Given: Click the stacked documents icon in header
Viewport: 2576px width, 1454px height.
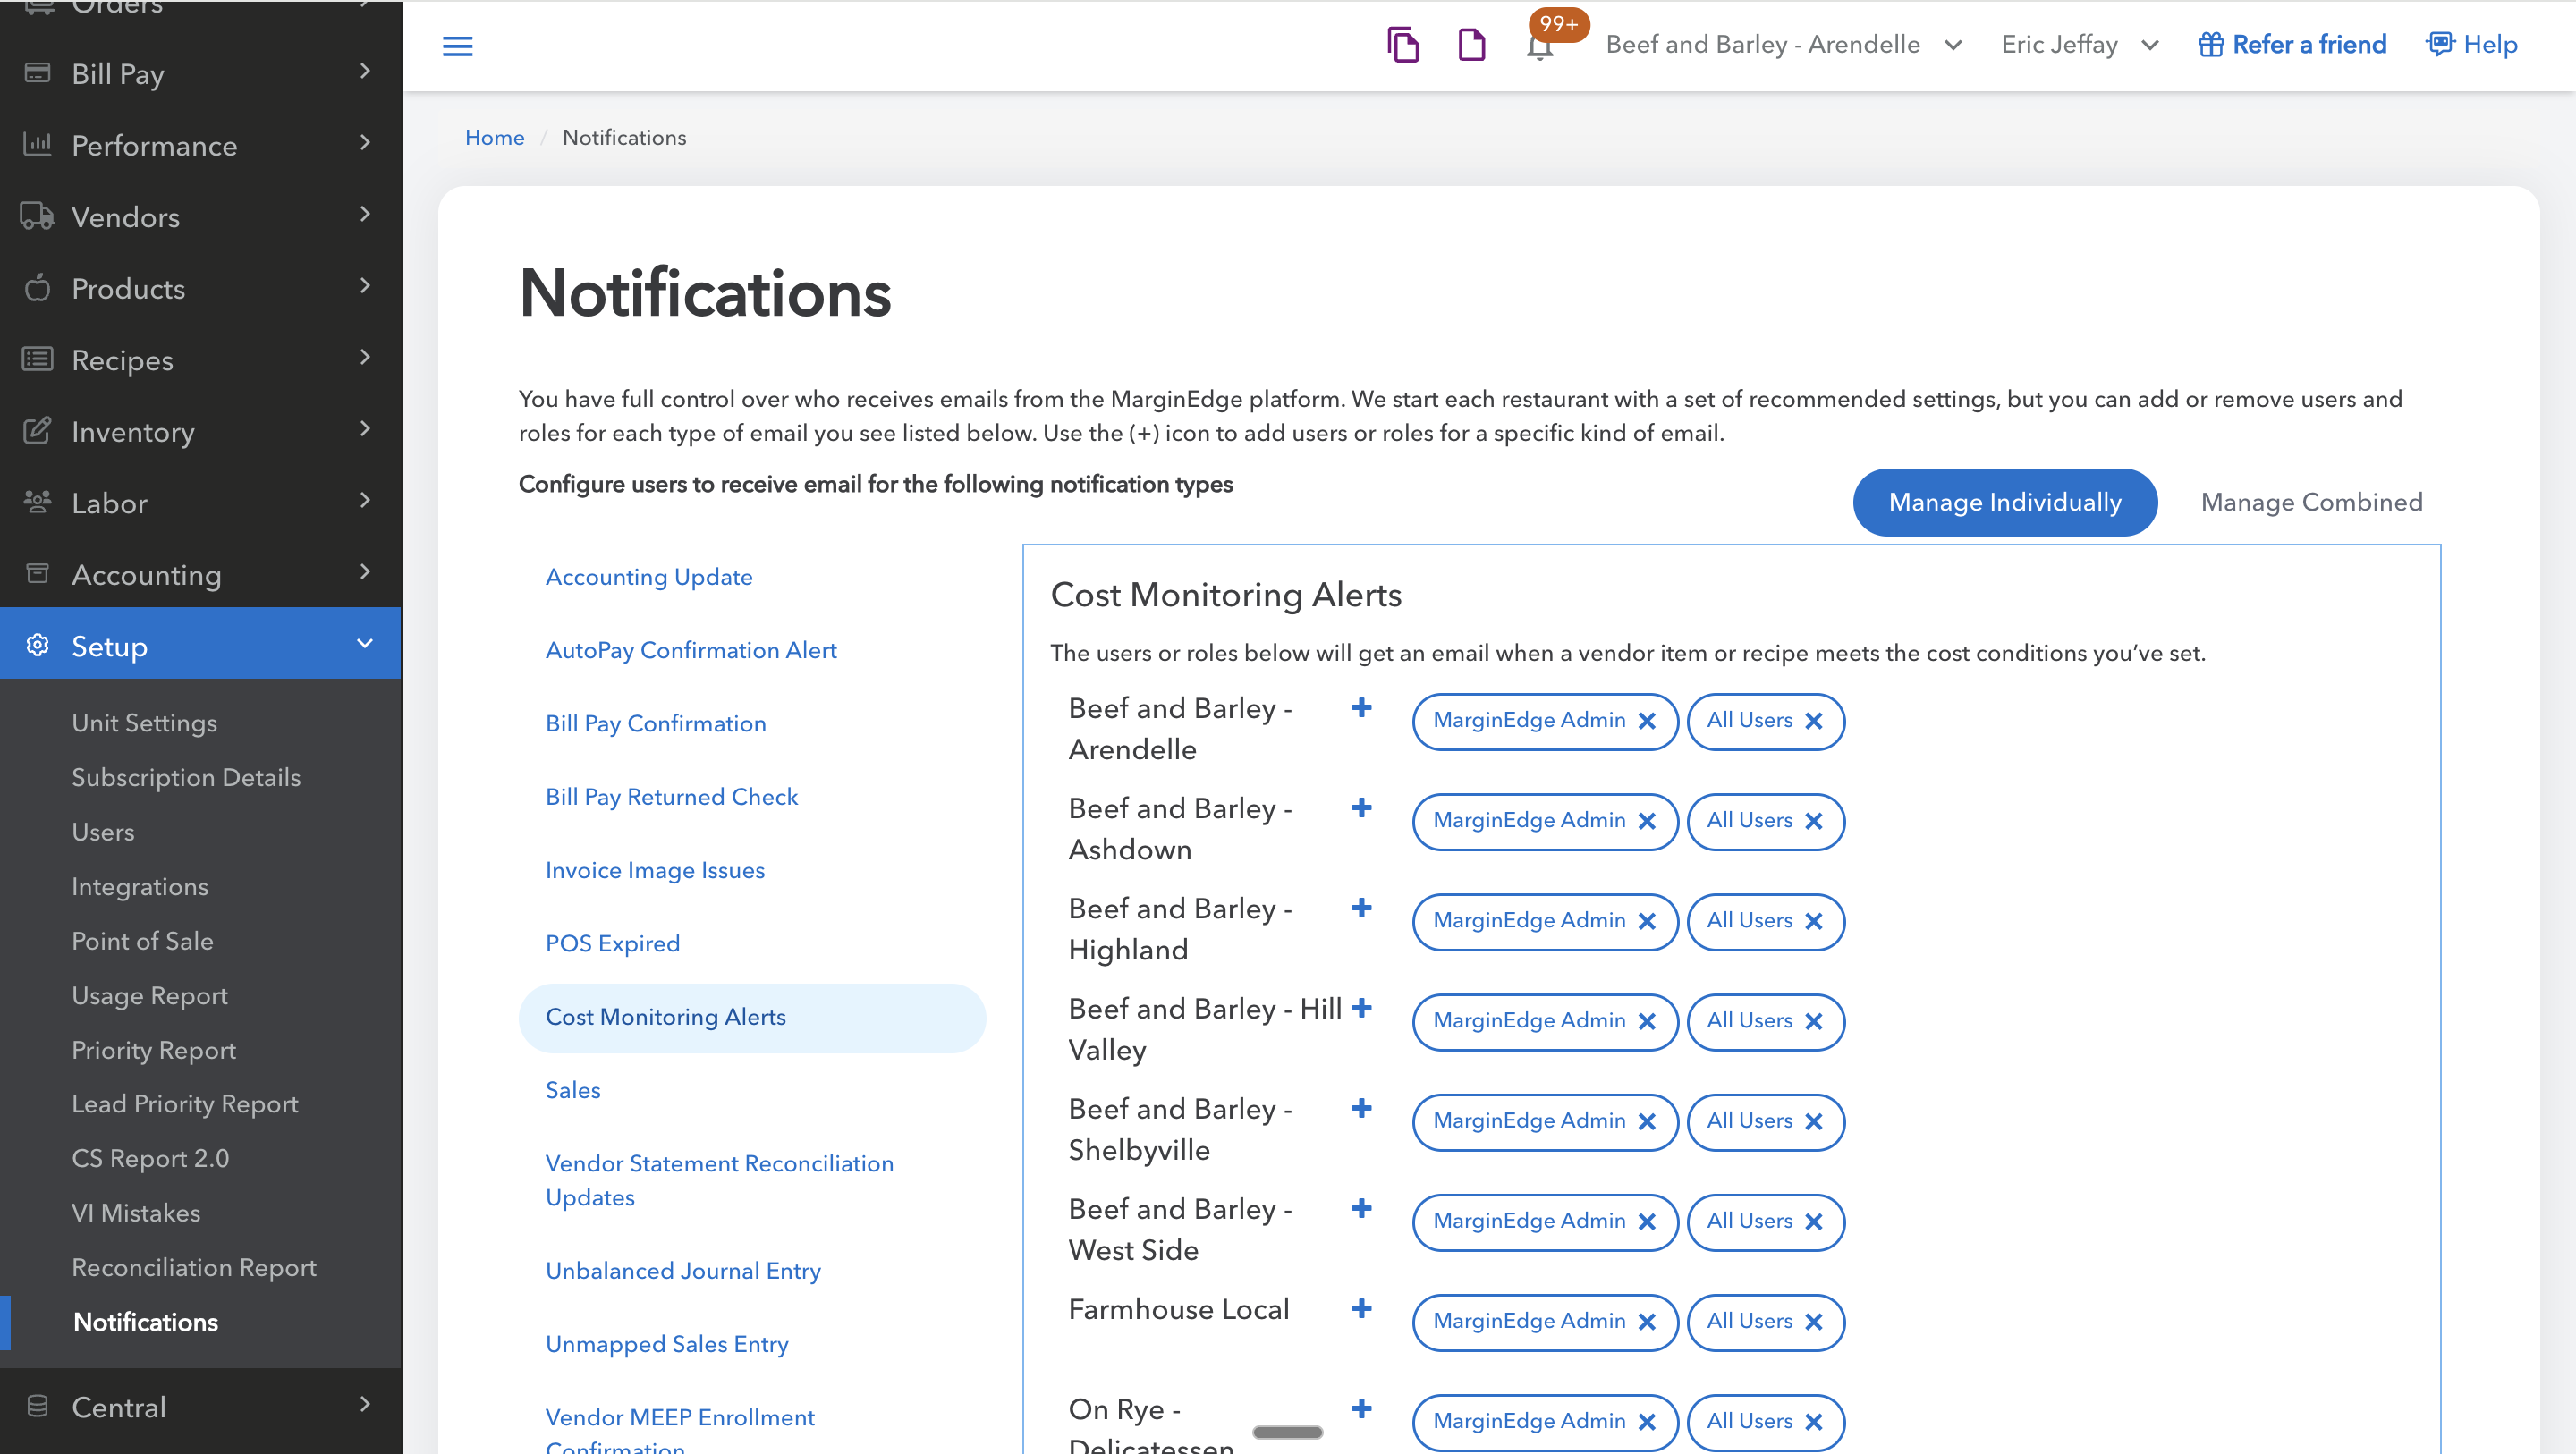Looking at the screenshot, I should 1402,45.
